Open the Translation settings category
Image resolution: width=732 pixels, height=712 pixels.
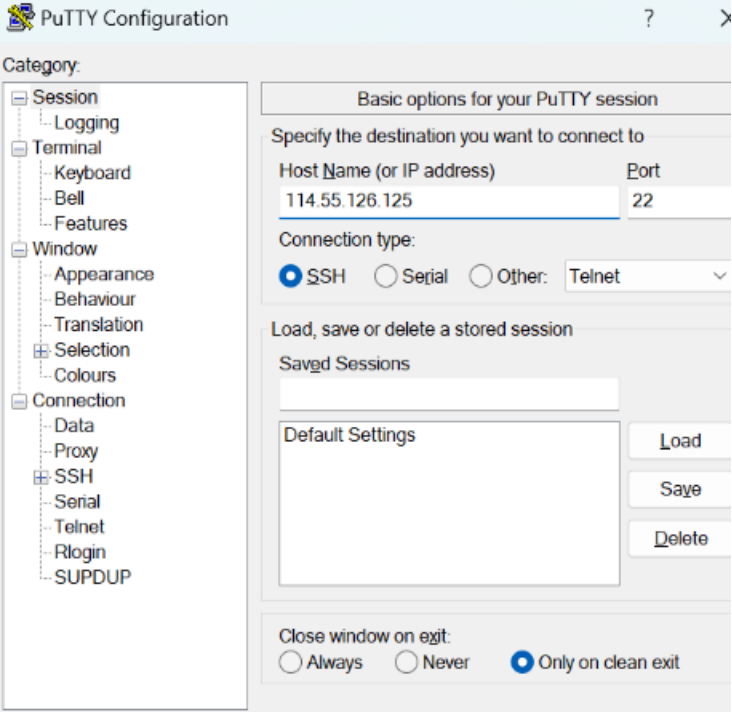coord(99,324)
